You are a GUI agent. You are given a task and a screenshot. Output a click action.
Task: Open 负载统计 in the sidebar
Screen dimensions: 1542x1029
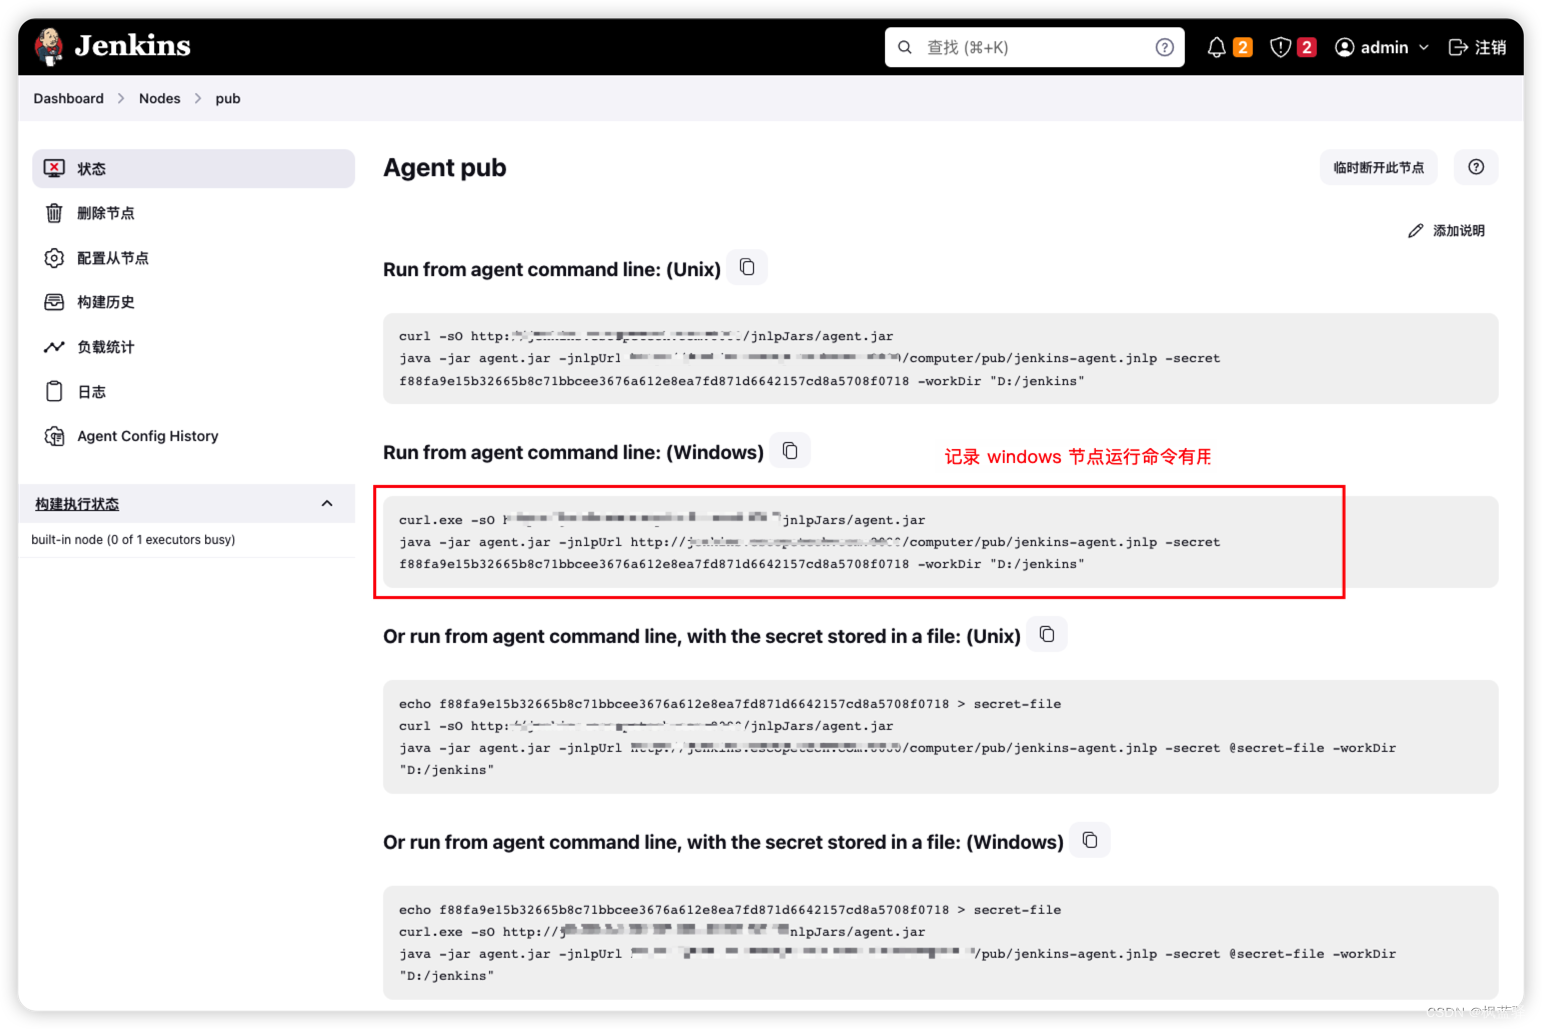[x=194, y=347]
